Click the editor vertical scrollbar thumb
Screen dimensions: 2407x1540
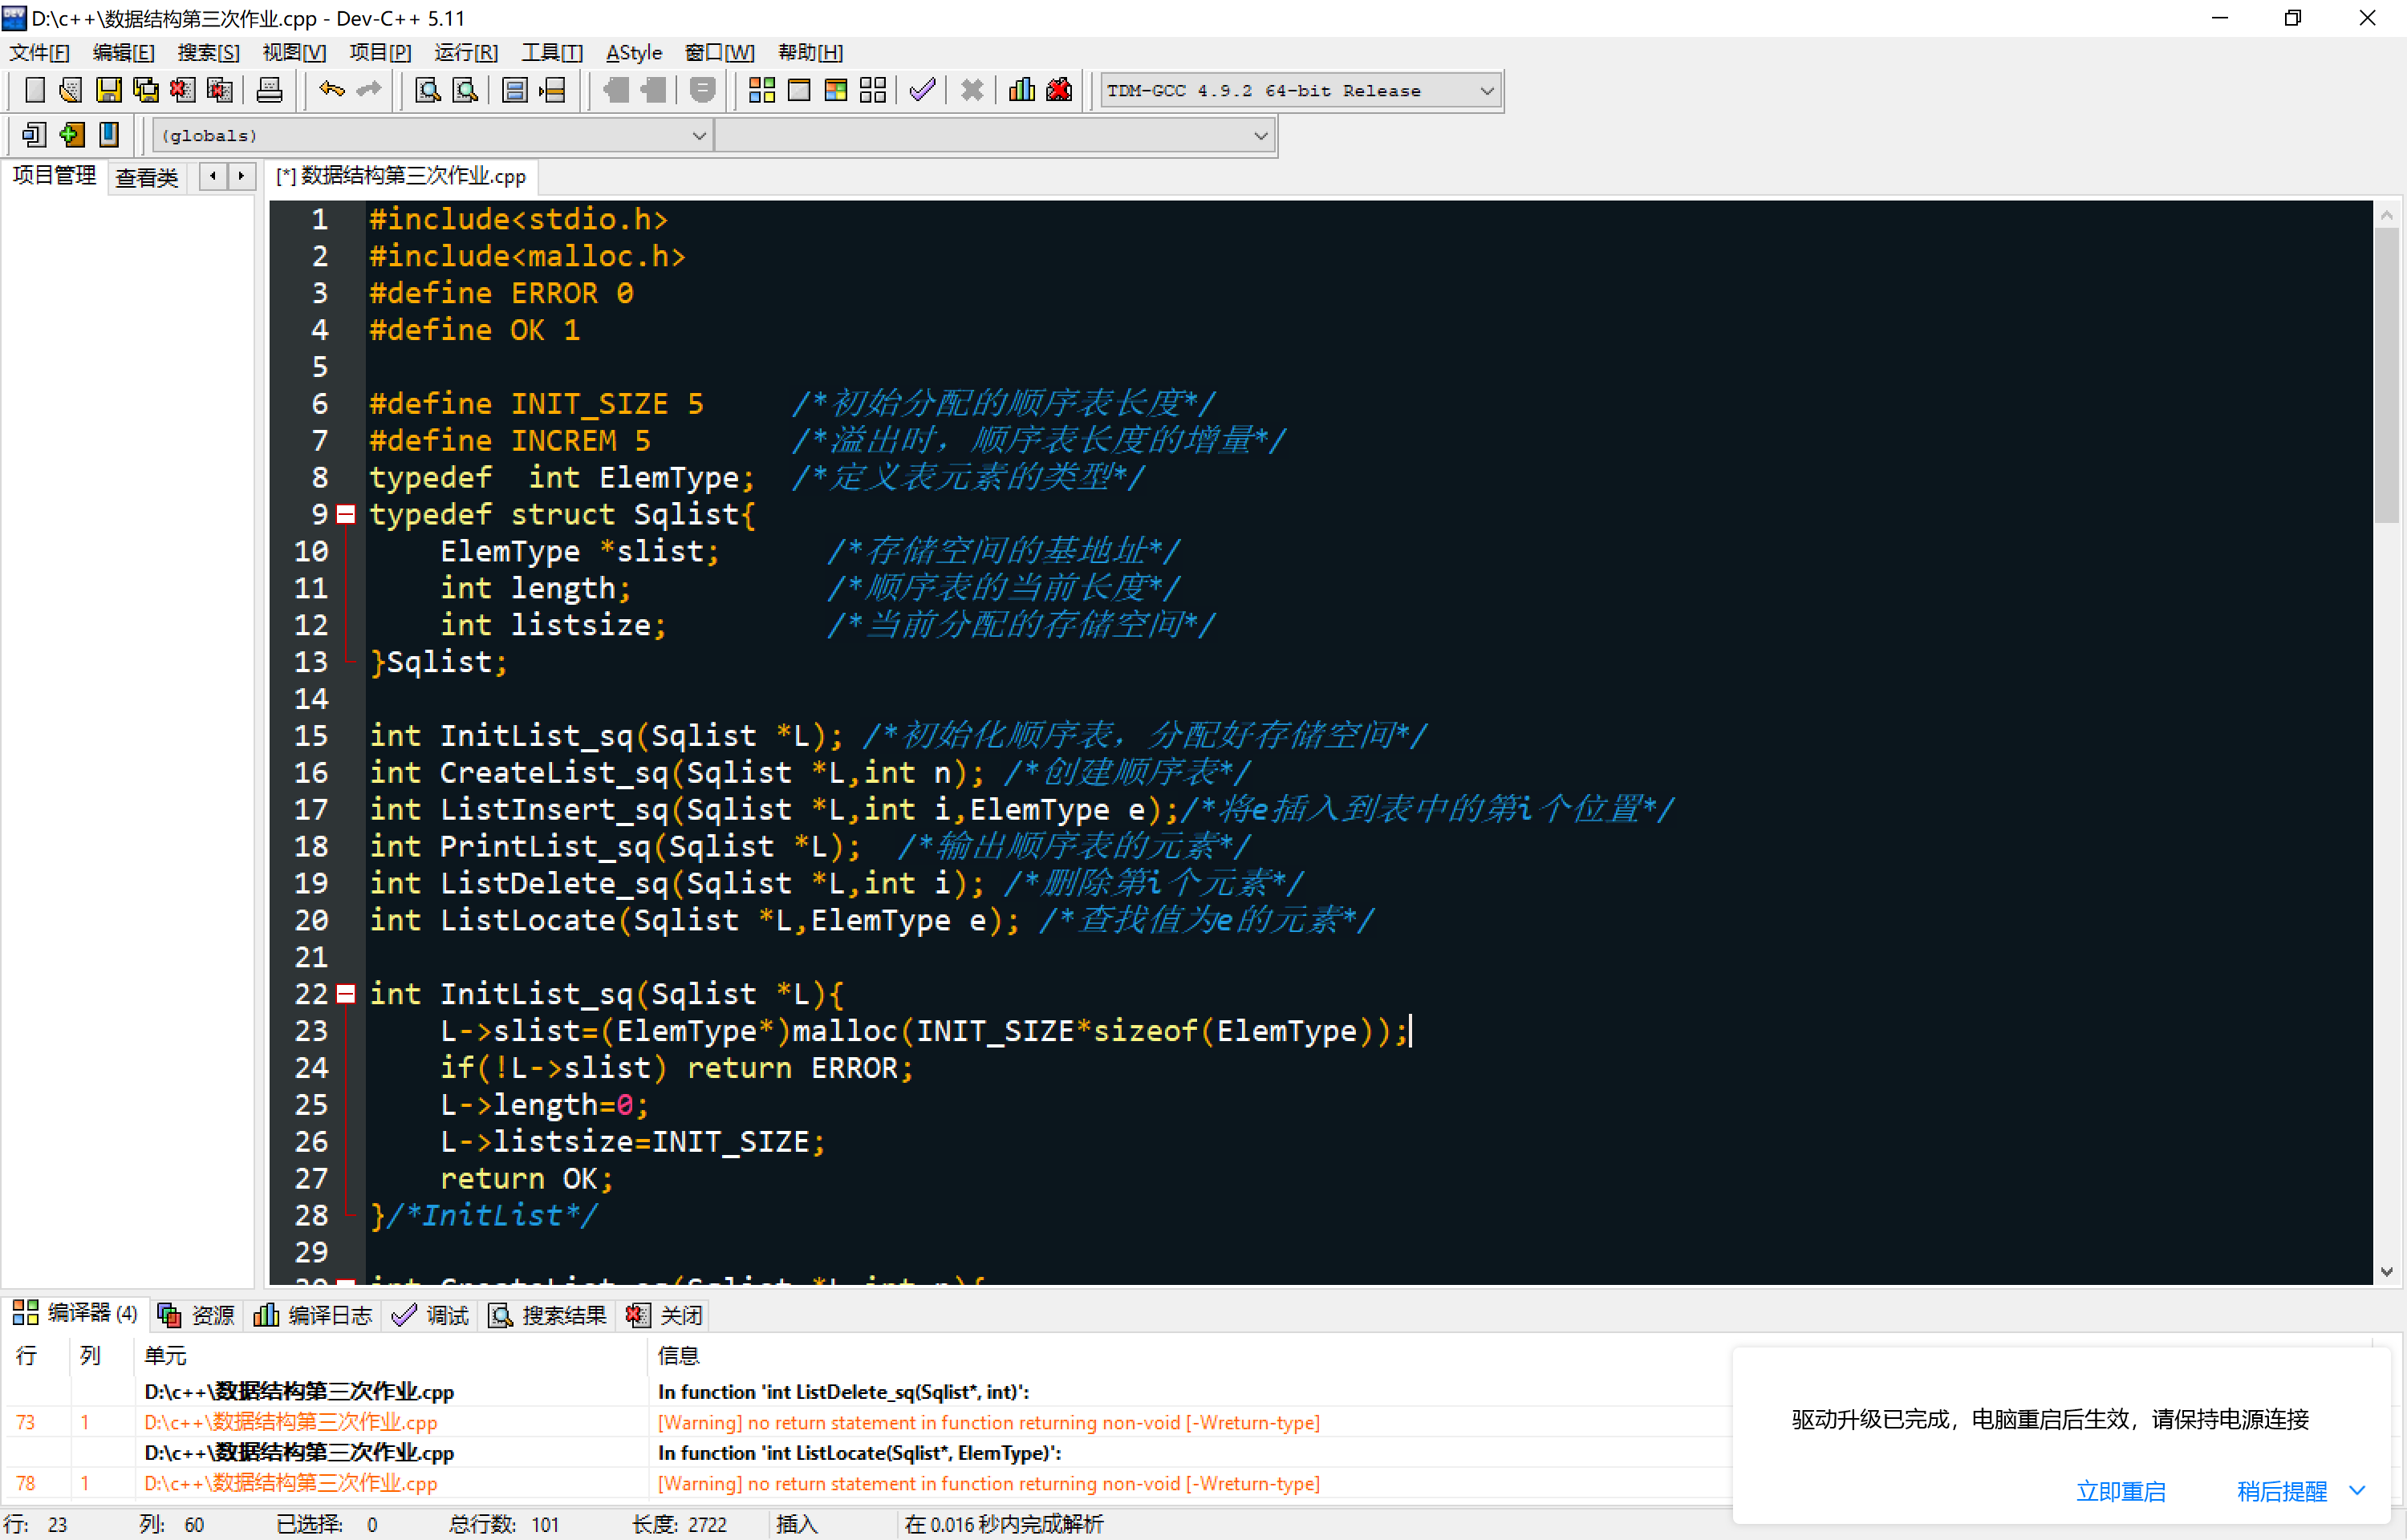[2386, 375]
